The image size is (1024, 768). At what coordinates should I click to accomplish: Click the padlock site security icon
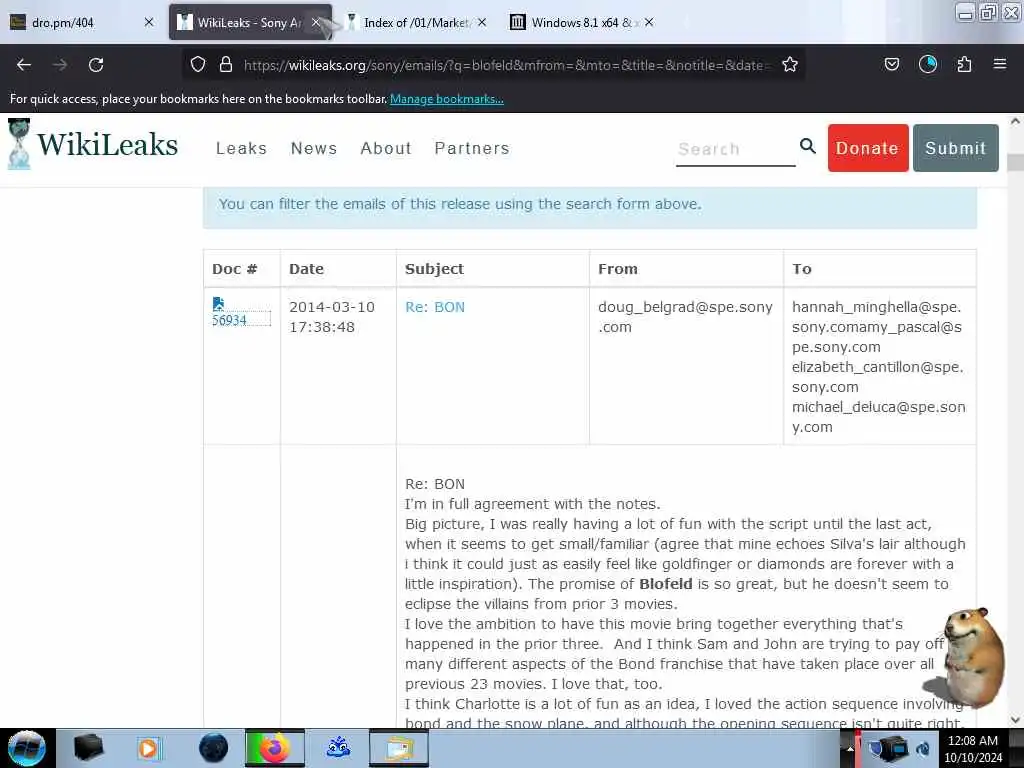(226, 65)
